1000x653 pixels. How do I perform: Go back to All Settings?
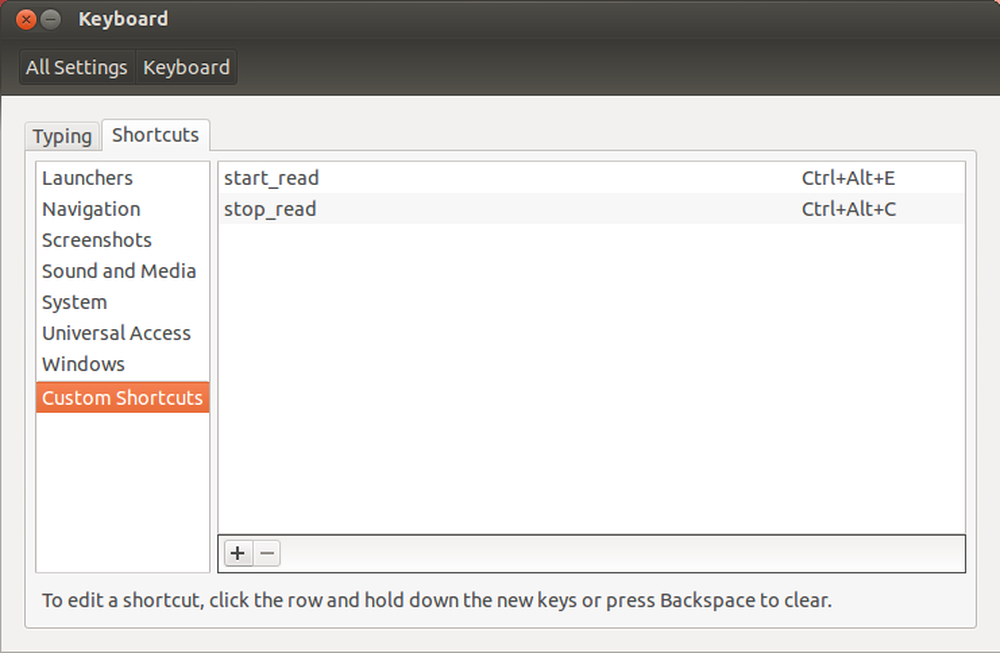click(x=77, y=67)
